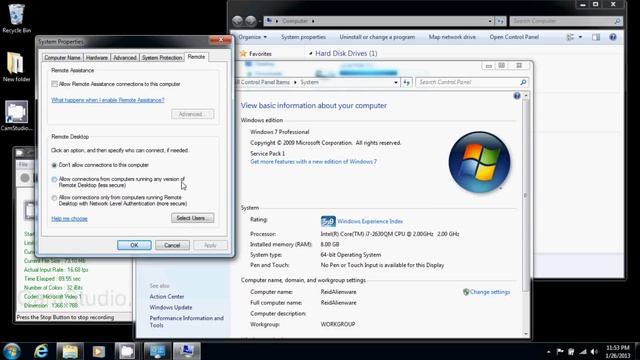This screenshot has height=360, width=640.
Task: Click the back arrow in Computer window
Action: (x=238, y=20)
